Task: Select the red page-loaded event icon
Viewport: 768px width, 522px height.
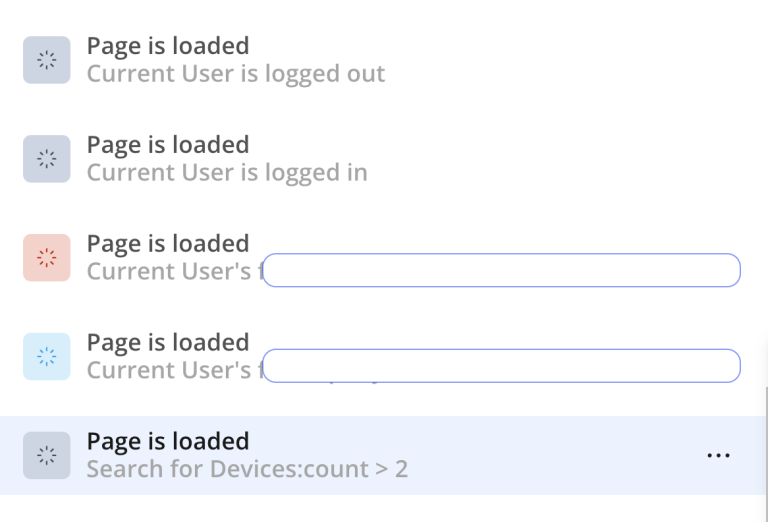Action: point(47,258)
